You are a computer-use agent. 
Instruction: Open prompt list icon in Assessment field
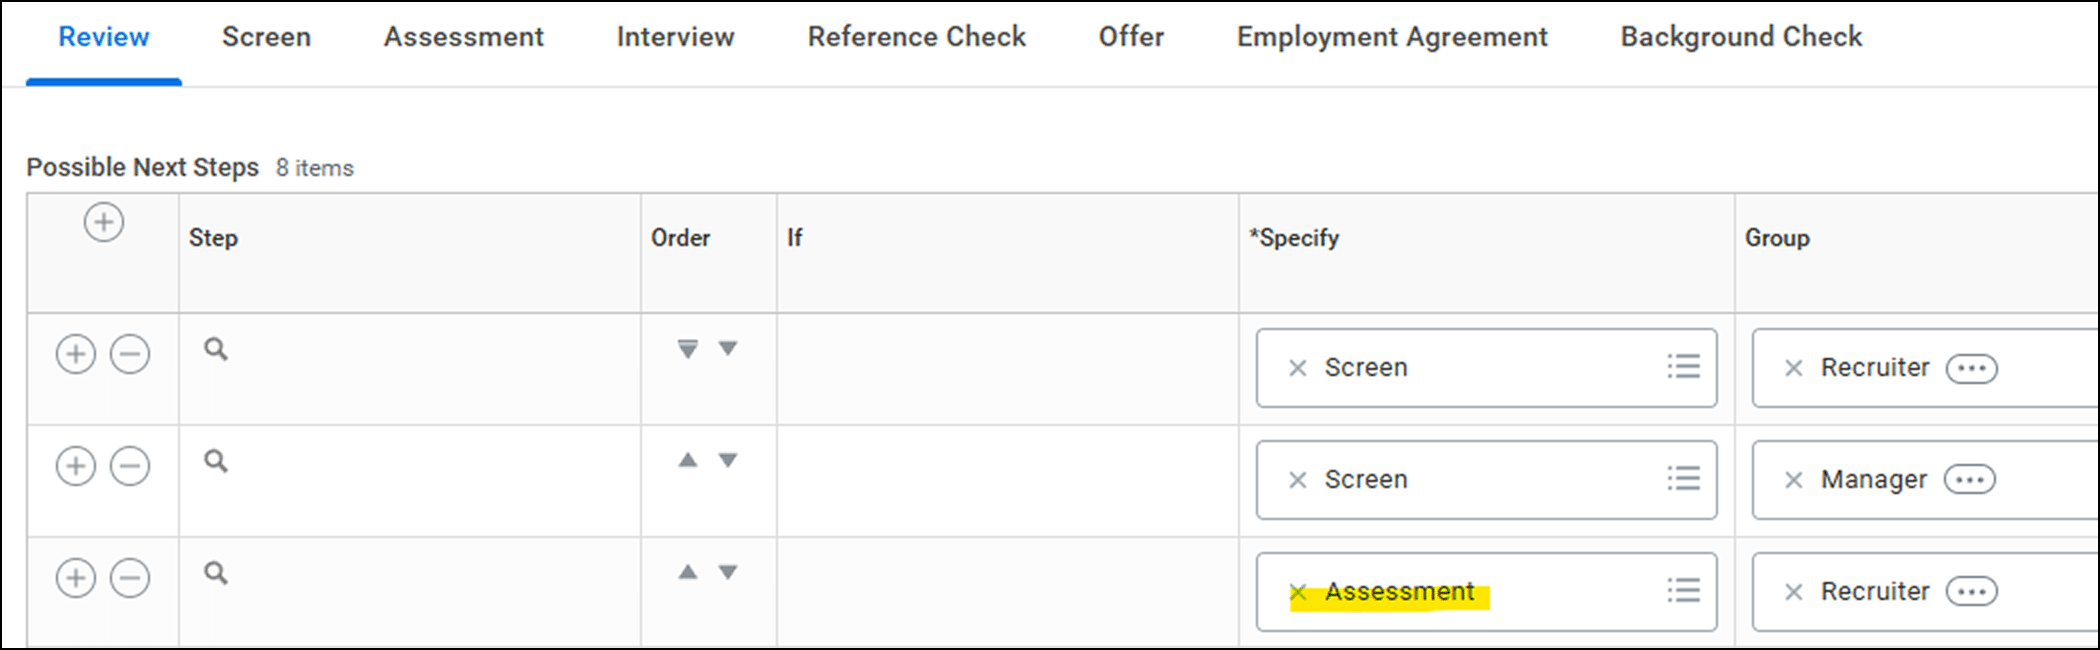coord(1683,591)
